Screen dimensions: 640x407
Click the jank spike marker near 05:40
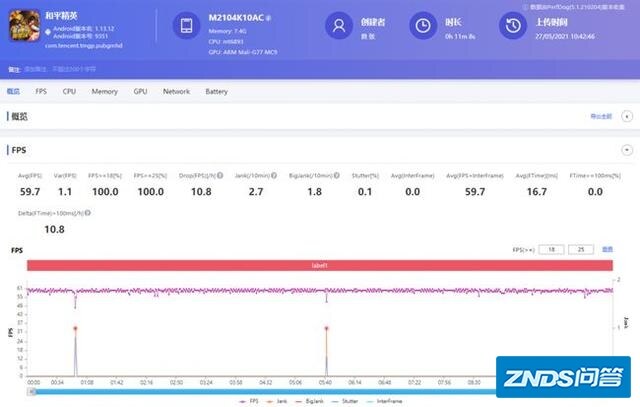pos(326,328)
